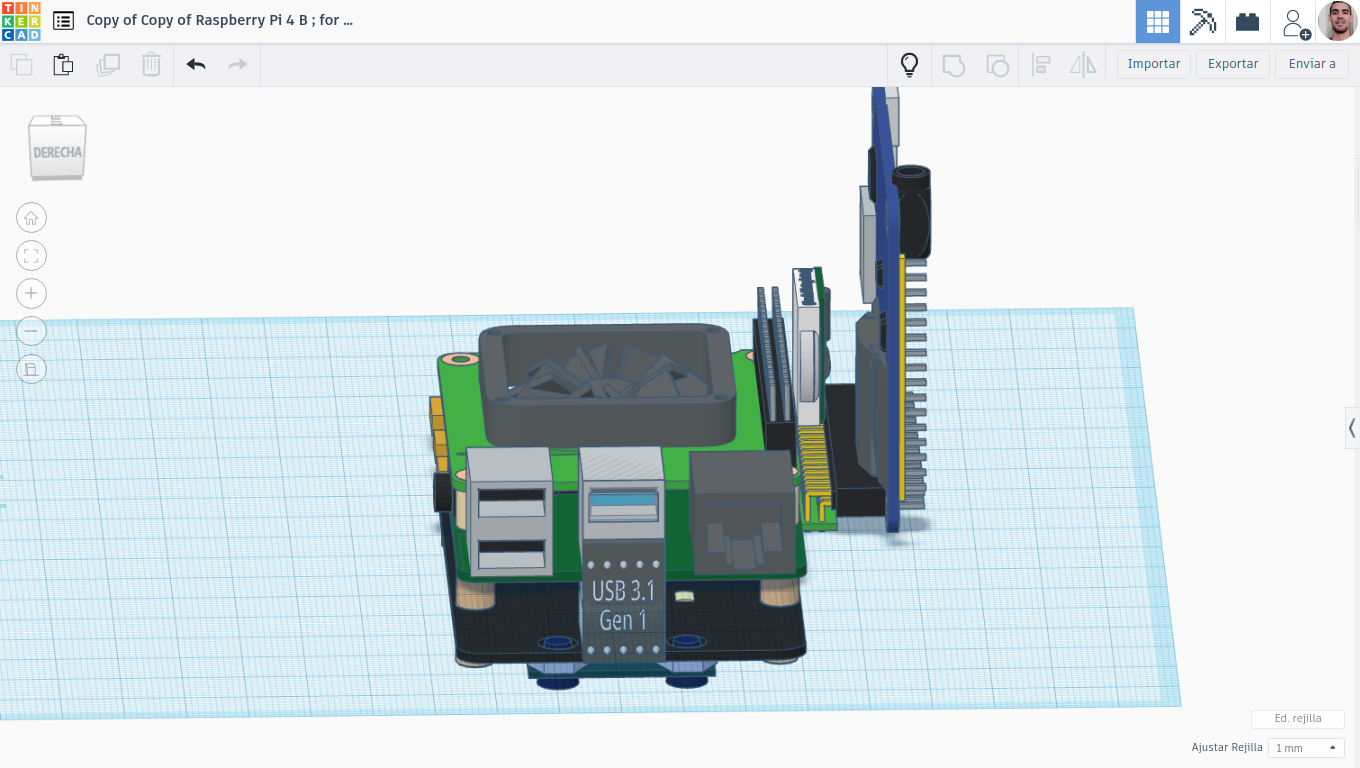
Task: Expand the collapsed shapes side panel
Action: (1352, 428)
